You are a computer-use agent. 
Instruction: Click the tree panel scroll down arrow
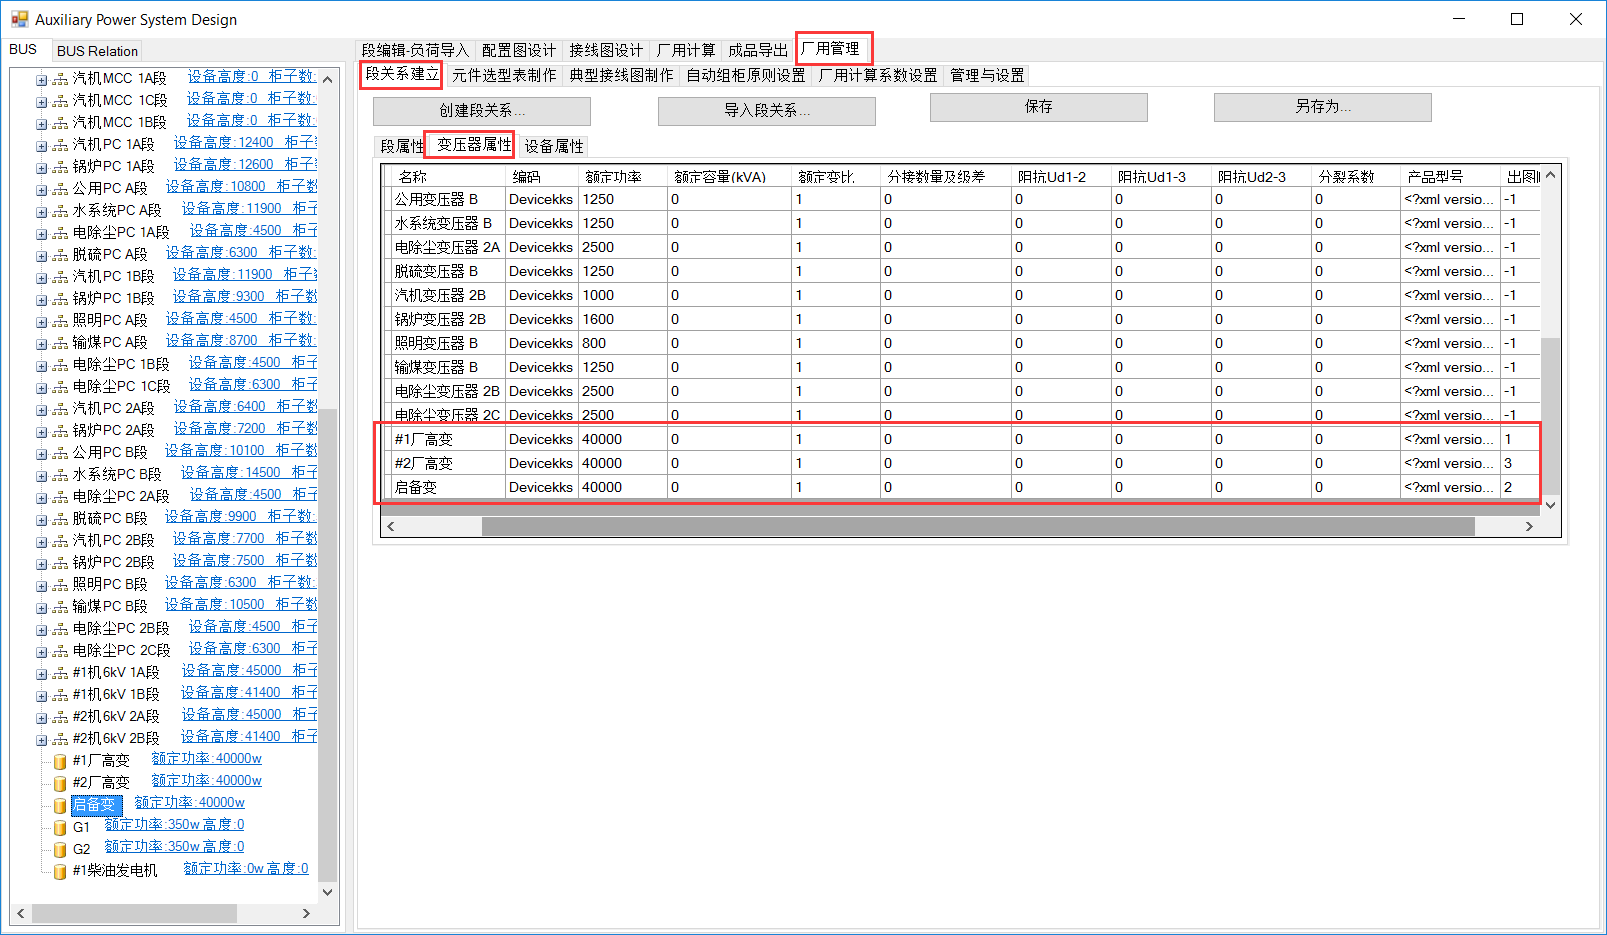[327, 892]
